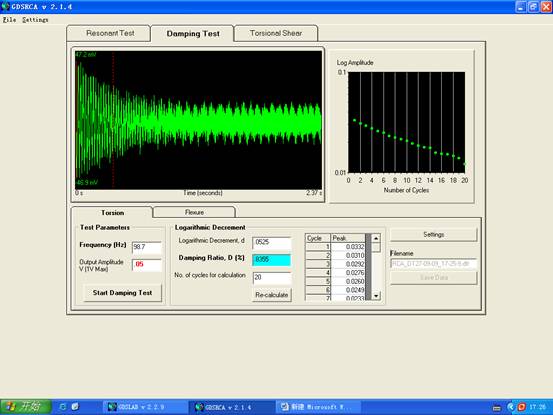Screen dimensions: 553x415
Task: Click the peak table scroll down arrow
Action: (376, 295)
